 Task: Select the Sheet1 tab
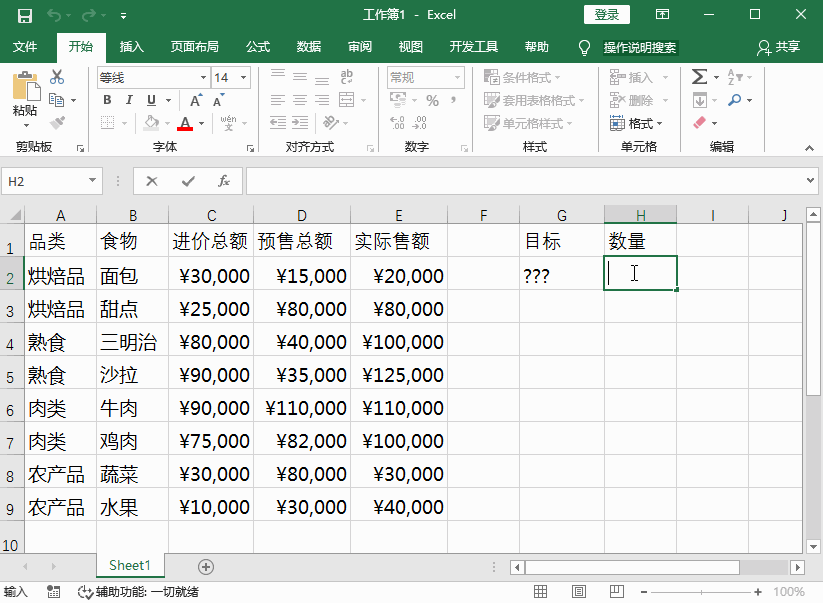(x=130, y=566)
